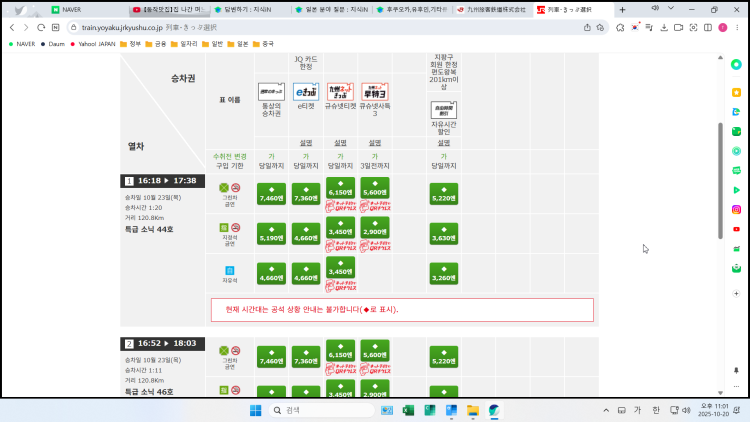
Task: Expand the system tray hidden icons chevron
Action: point(605,410)
